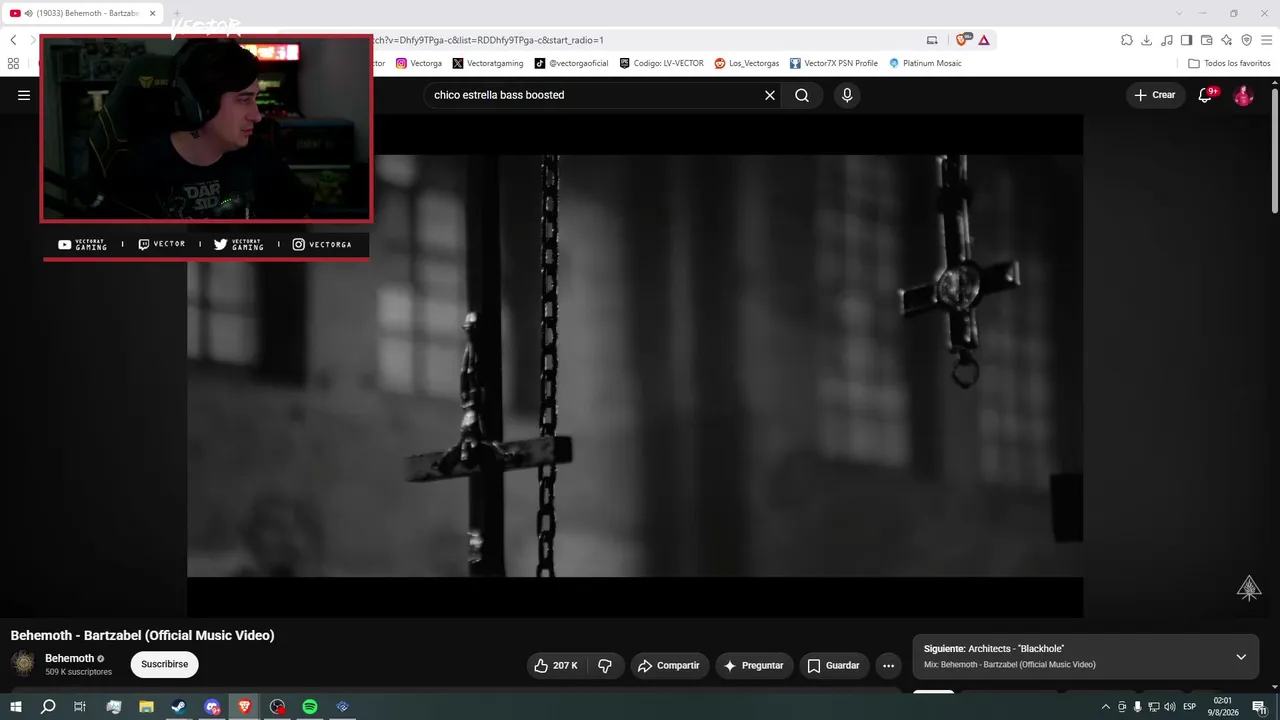Click the browser back arrow

[13, 40]
